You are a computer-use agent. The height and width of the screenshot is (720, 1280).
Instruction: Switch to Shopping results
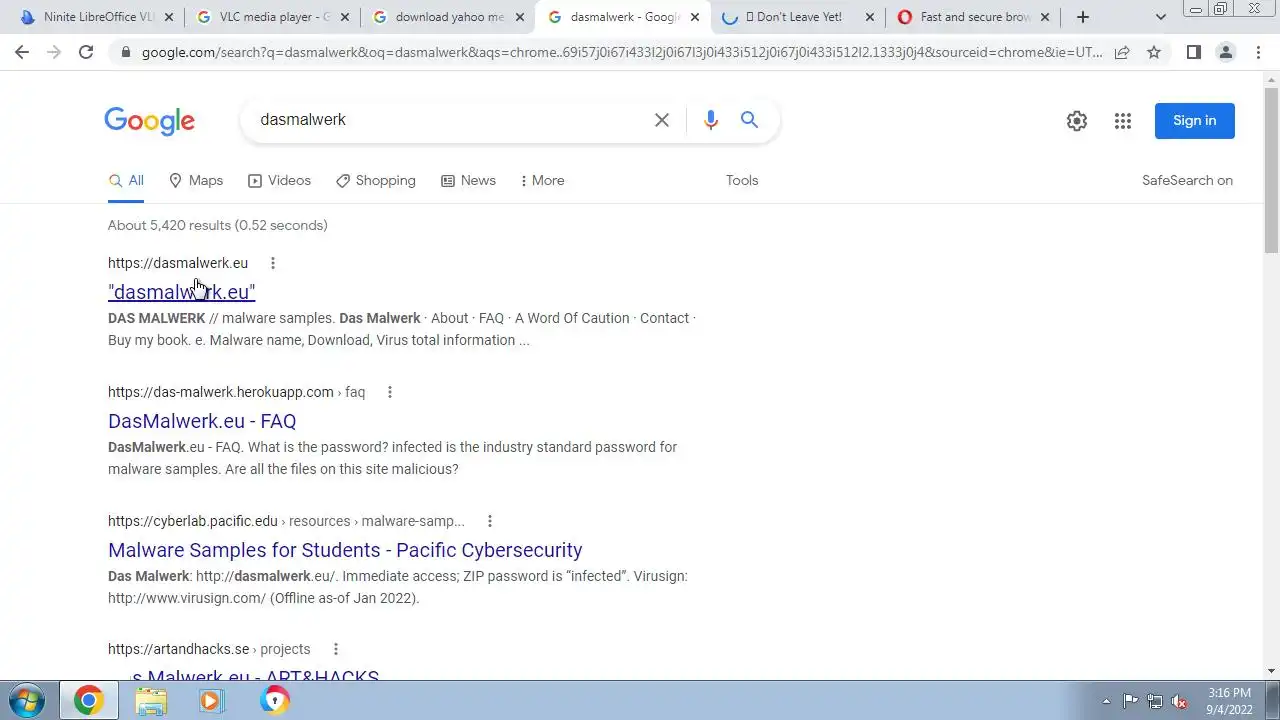pos(376,181)
